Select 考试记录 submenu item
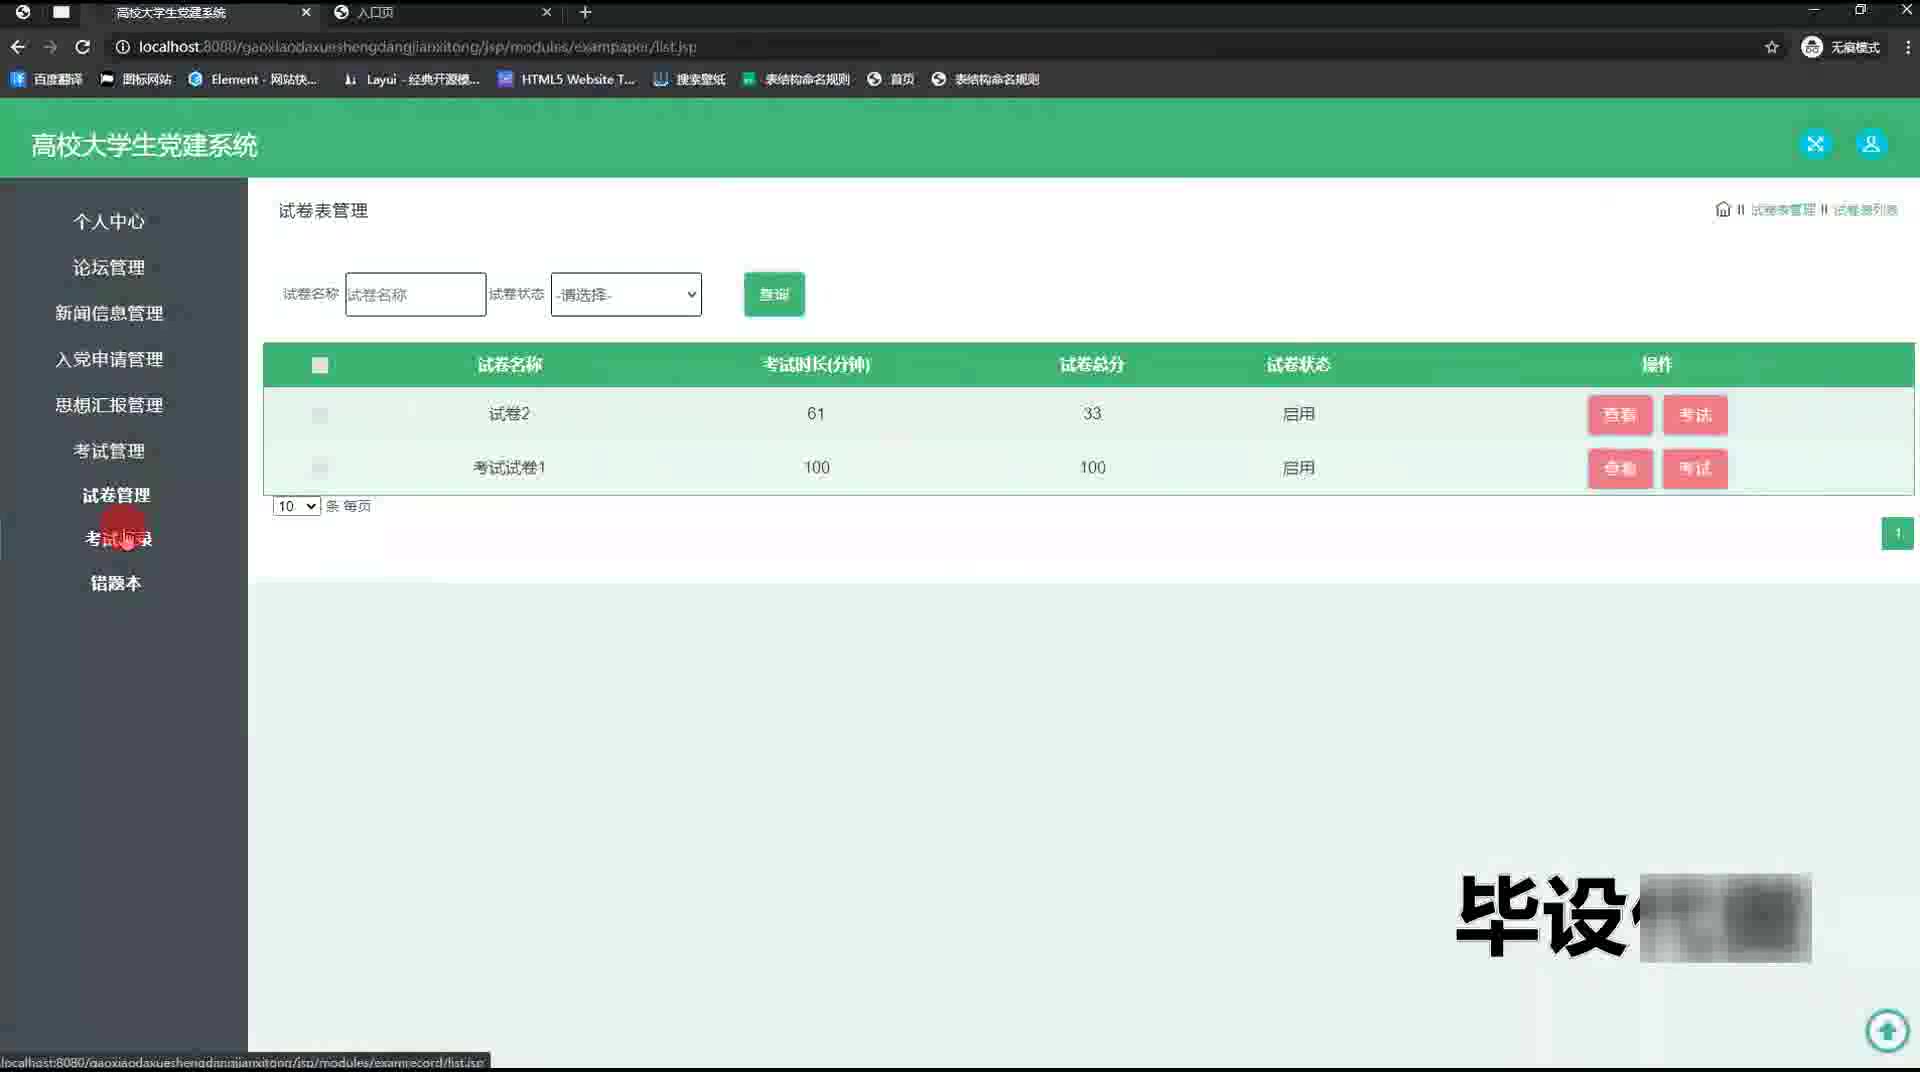This screenshot has height=1072, width=1920. tap(118, 539)
